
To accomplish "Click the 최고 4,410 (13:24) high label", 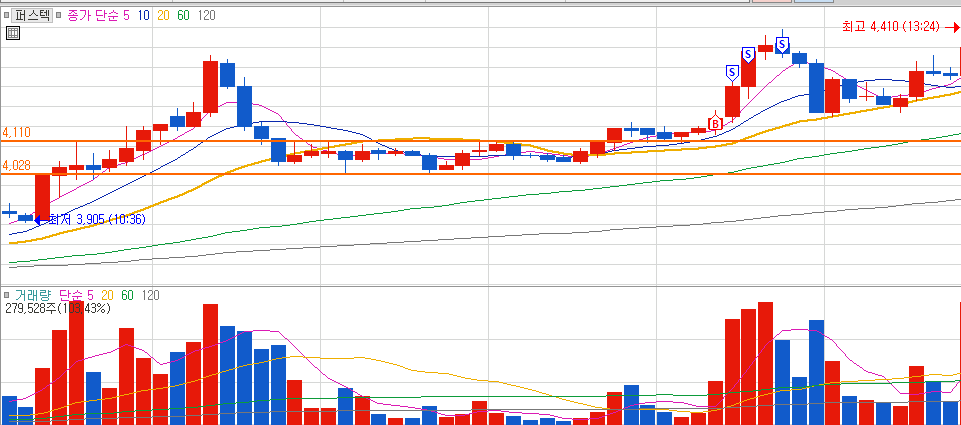I will (891, 27).
